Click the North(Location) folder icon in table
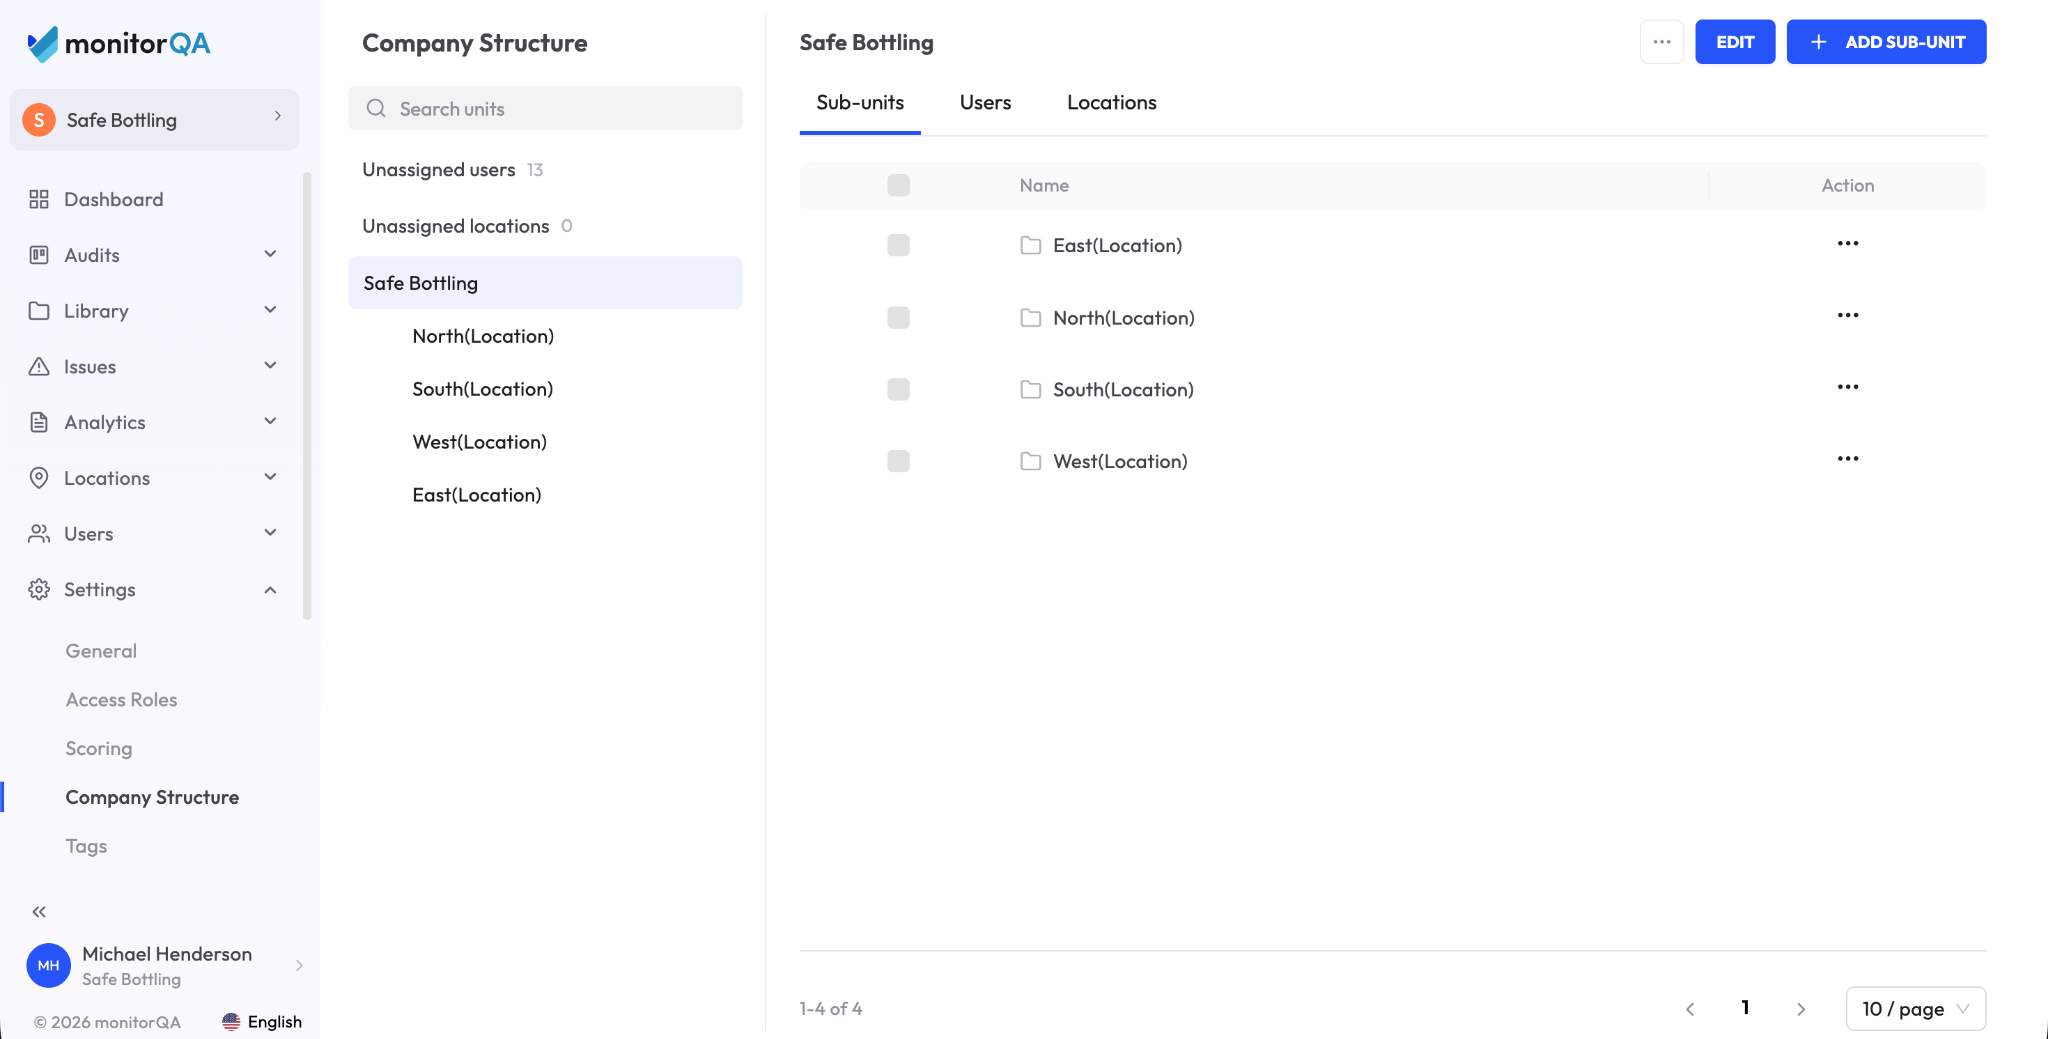 [1031, 318]
